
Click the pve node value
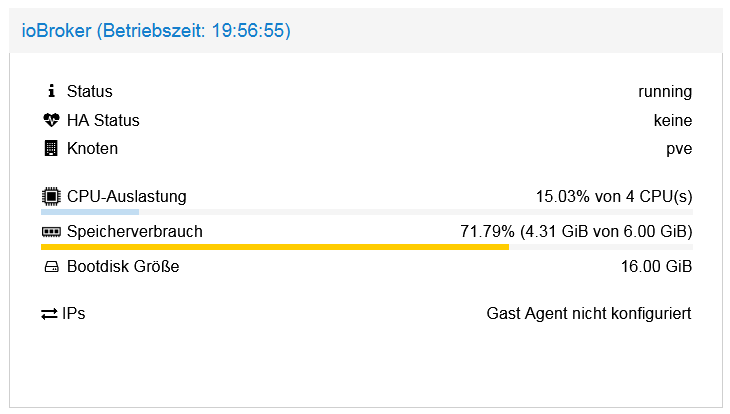680,149
